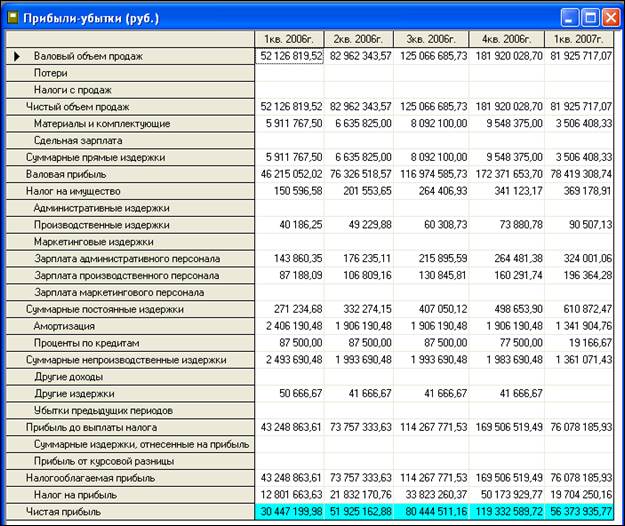Click the cell 114 267 771,53 in Прибыль до выплаты налога
This screenshot has width=625, height=526.
(x=431, y=427)
